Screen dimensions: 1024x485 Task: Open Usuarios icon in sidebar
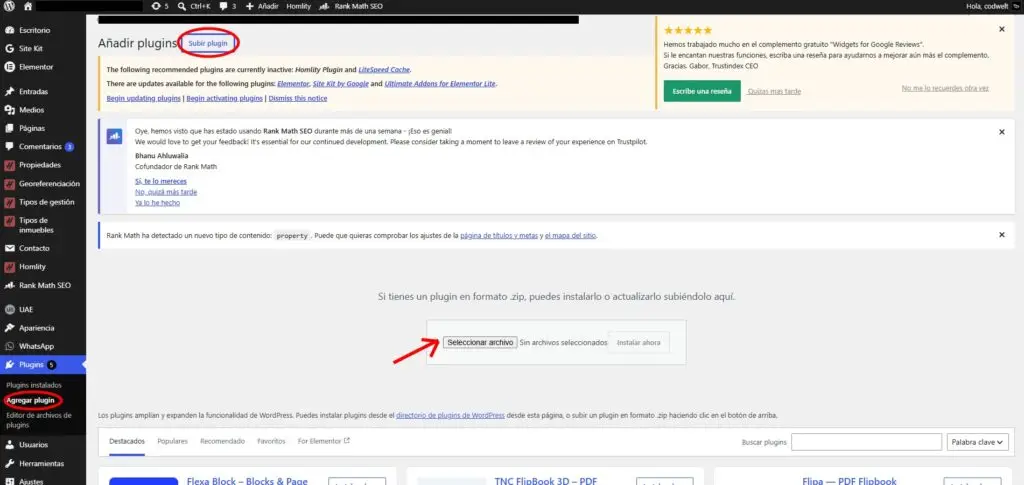9,445
